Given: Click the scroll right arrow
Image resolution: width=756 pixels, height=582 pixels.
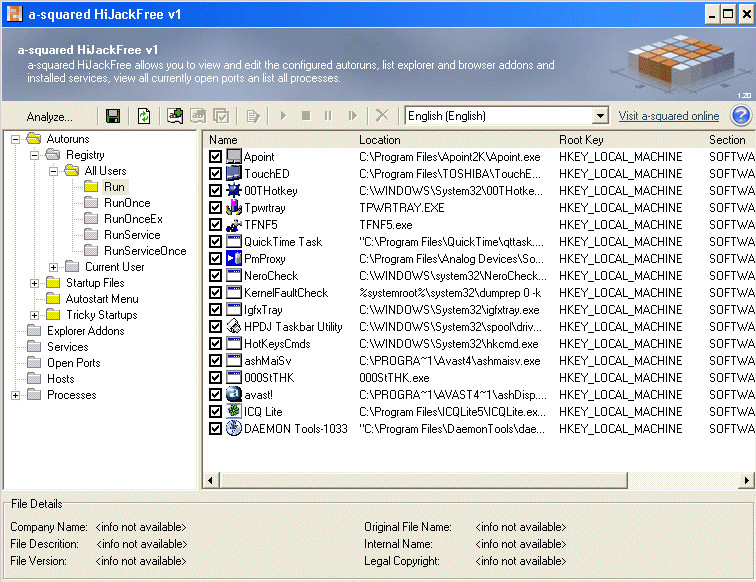Looking at the screenshot, I should tap(746, 480).
